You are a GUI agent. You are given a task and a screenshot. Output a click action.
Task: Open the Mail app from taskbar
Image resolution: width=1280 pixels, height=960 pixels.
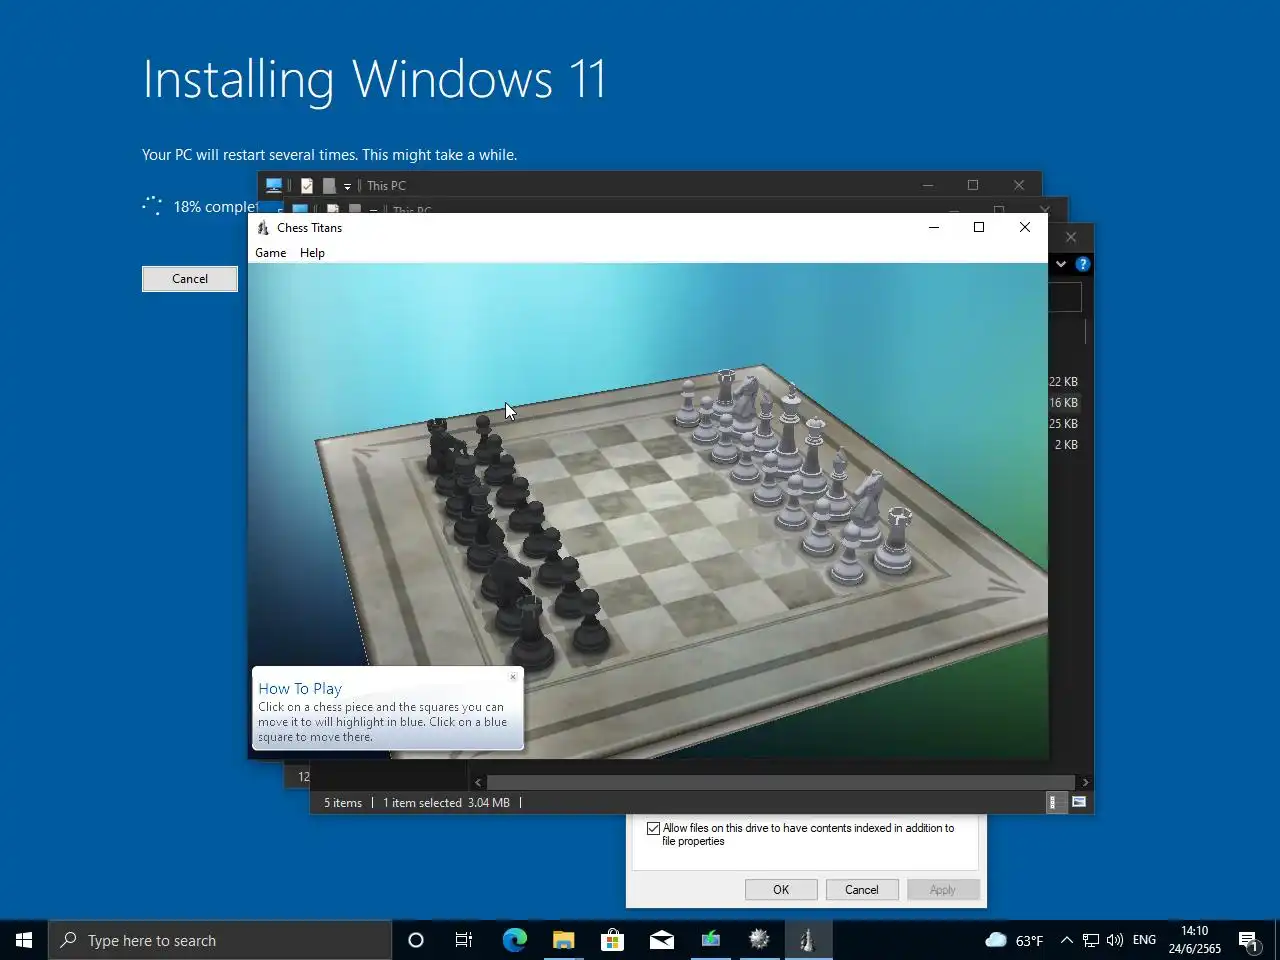point(661,940)
